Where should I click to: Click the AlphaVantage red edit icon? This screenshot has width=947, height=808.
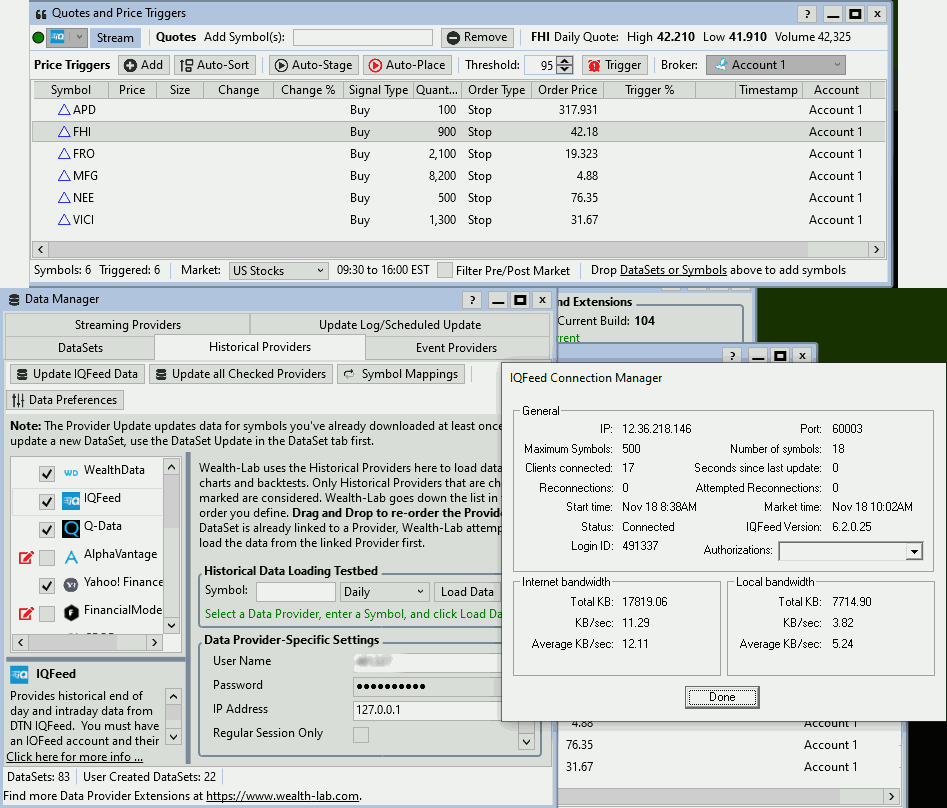tap(26, 557)
